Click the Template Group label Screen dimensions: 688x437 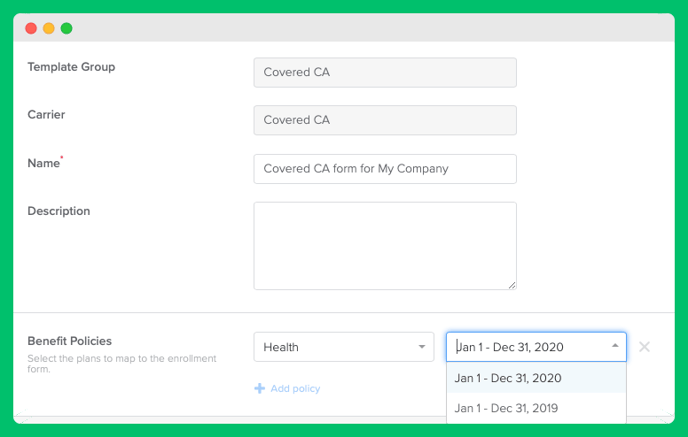tap(71, 67)
